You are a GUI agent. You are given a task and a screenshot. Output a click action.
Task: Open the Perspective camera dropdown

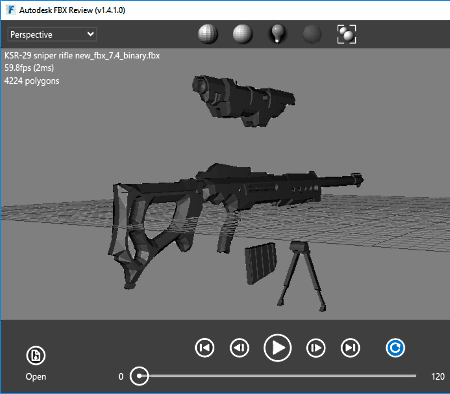52,34
